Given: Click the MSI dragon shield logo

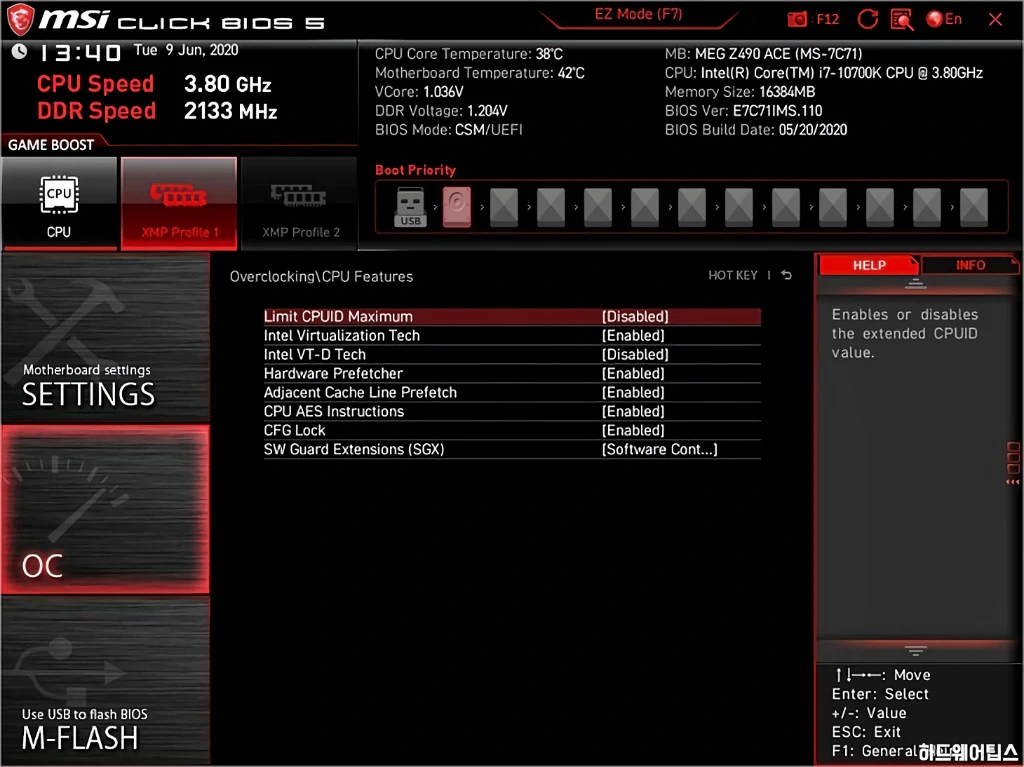Looking at the screenshot, I should pos(20,20).
